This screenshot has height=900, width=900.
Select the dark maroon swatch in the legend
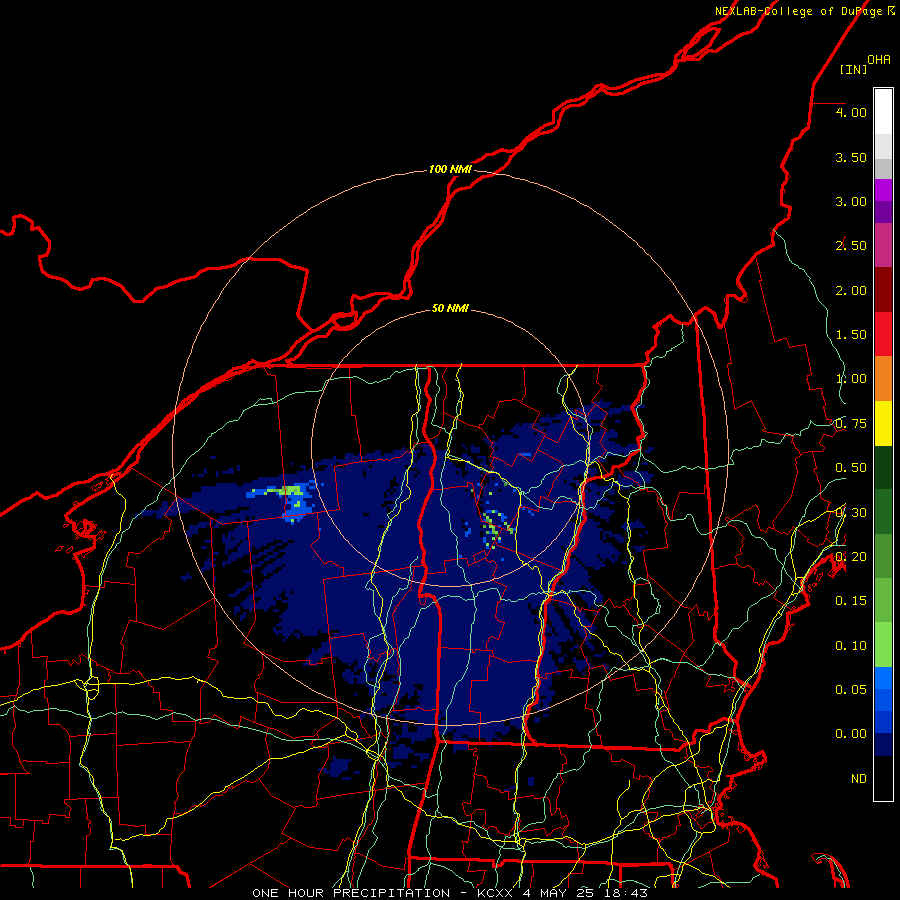pos(883,290)
